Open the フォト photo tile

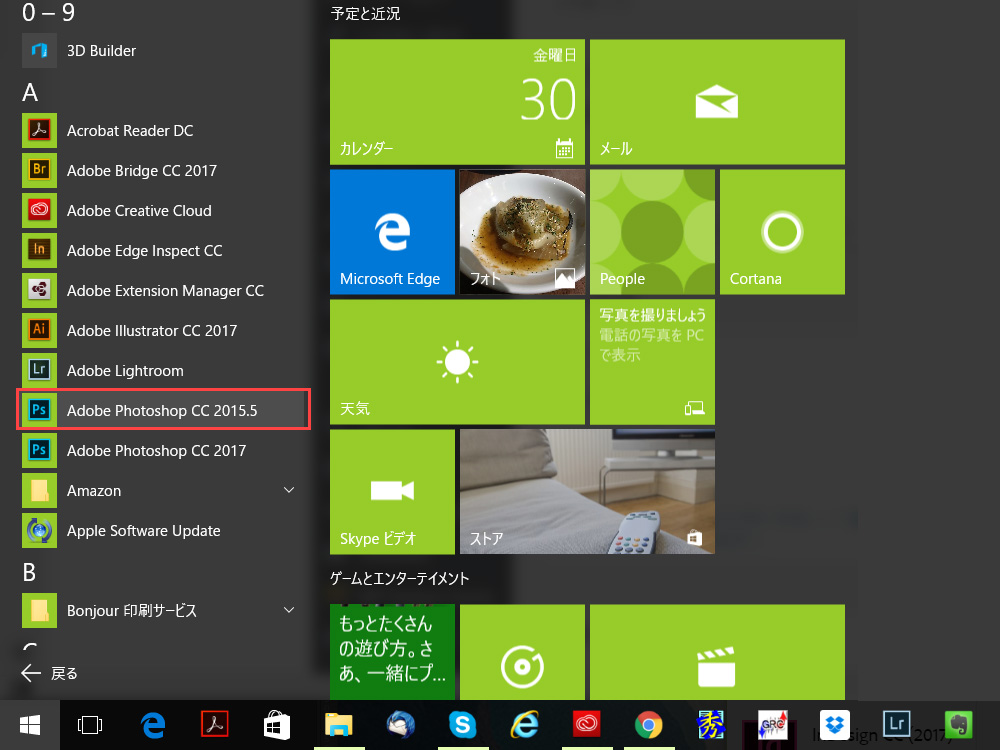tap(522, 232)
